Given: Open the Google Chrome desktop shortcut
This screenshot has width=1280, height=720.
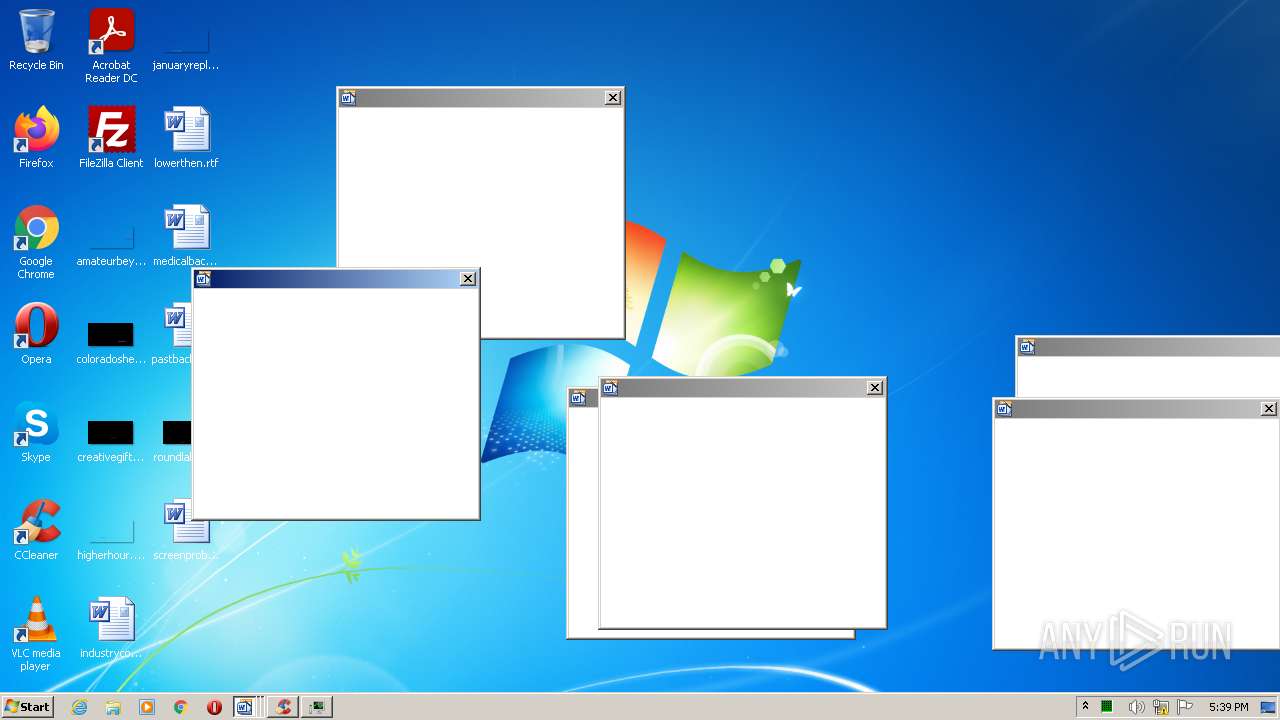Looking at the screenshot, I should [x=36, y=242].
